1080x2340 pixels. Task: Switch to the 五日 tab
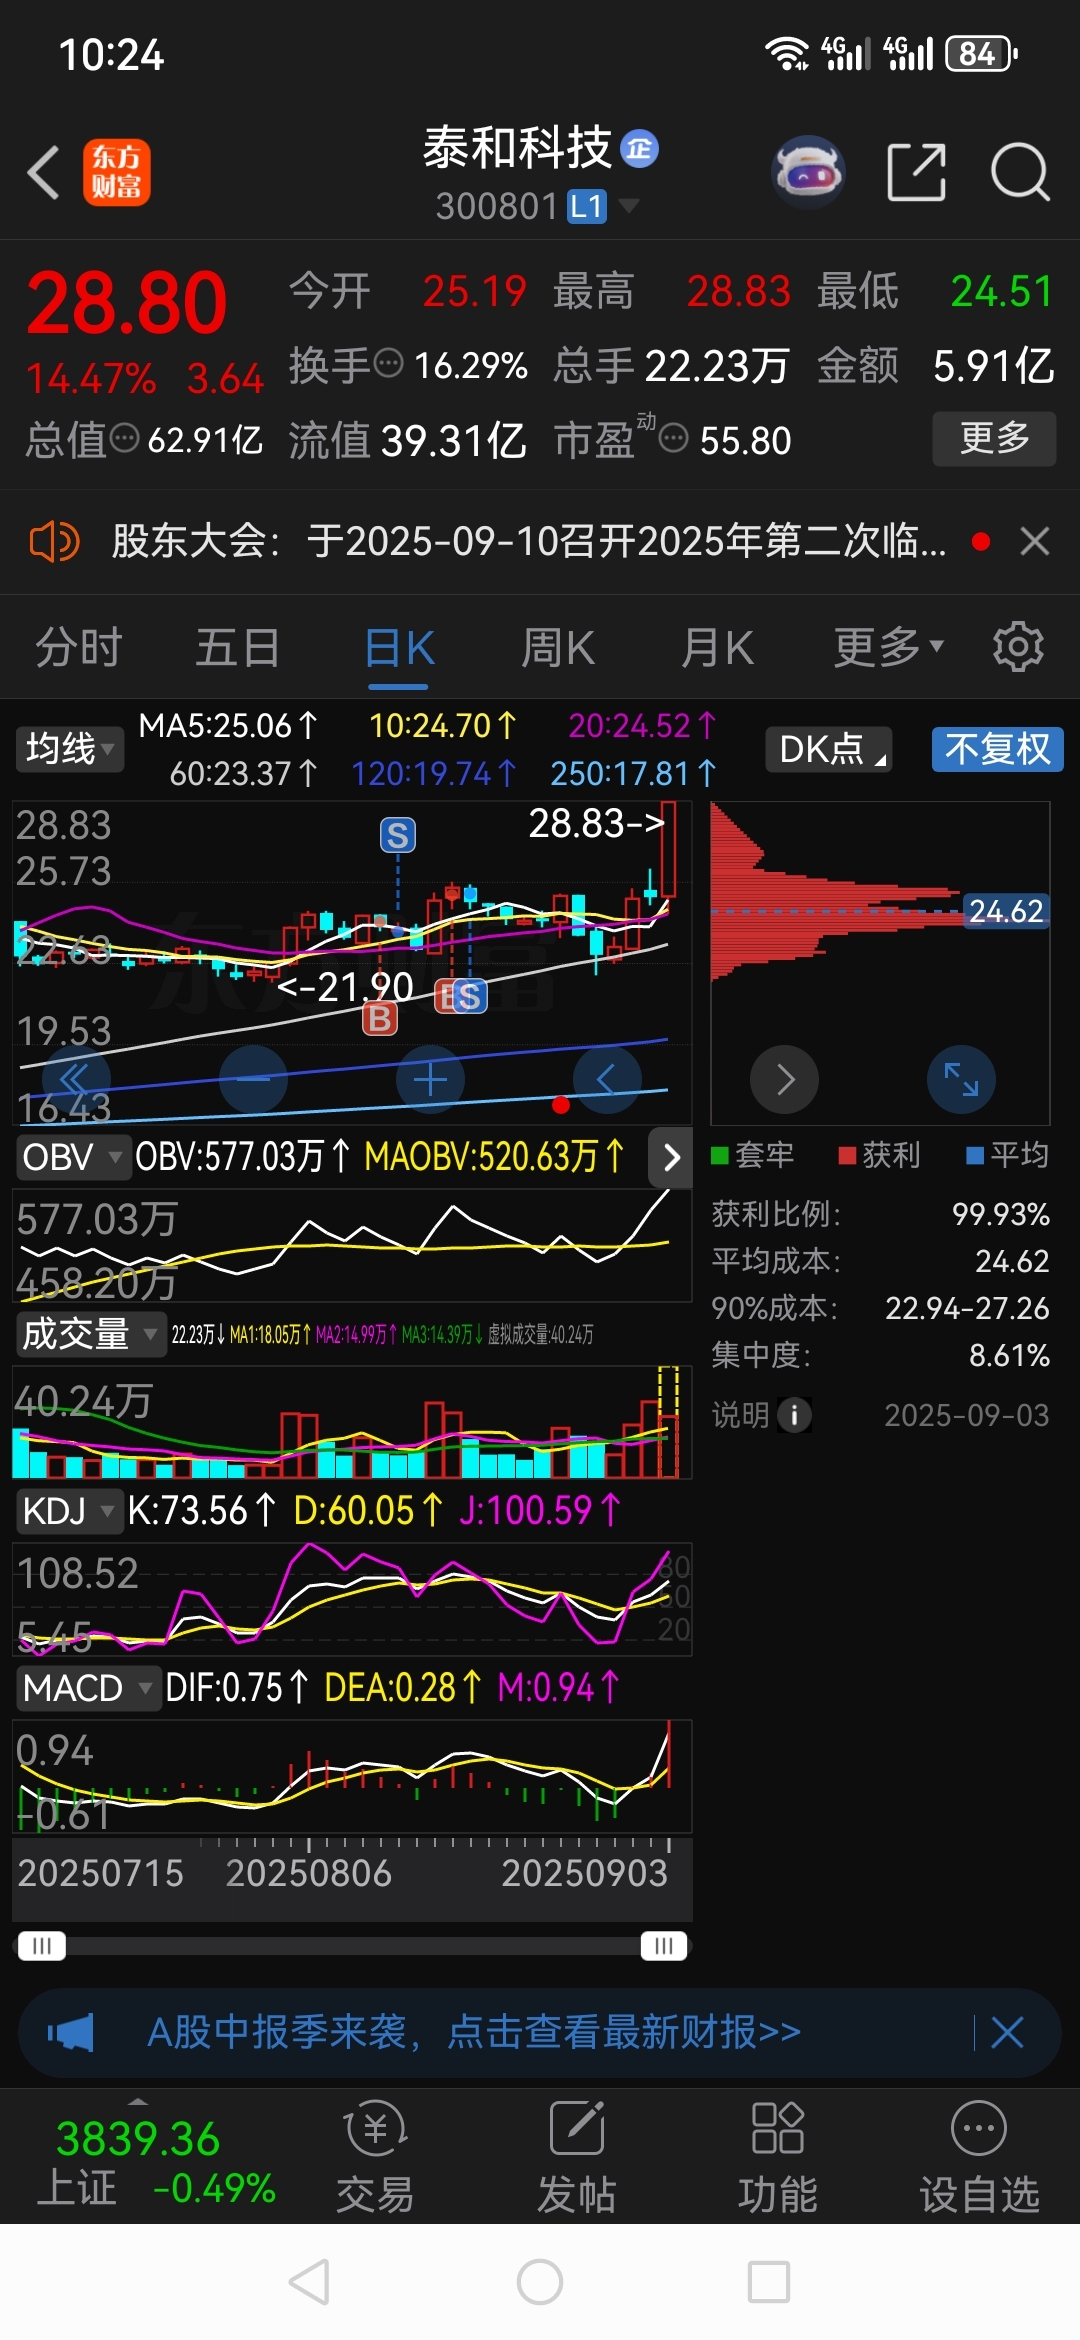point(238,648)
